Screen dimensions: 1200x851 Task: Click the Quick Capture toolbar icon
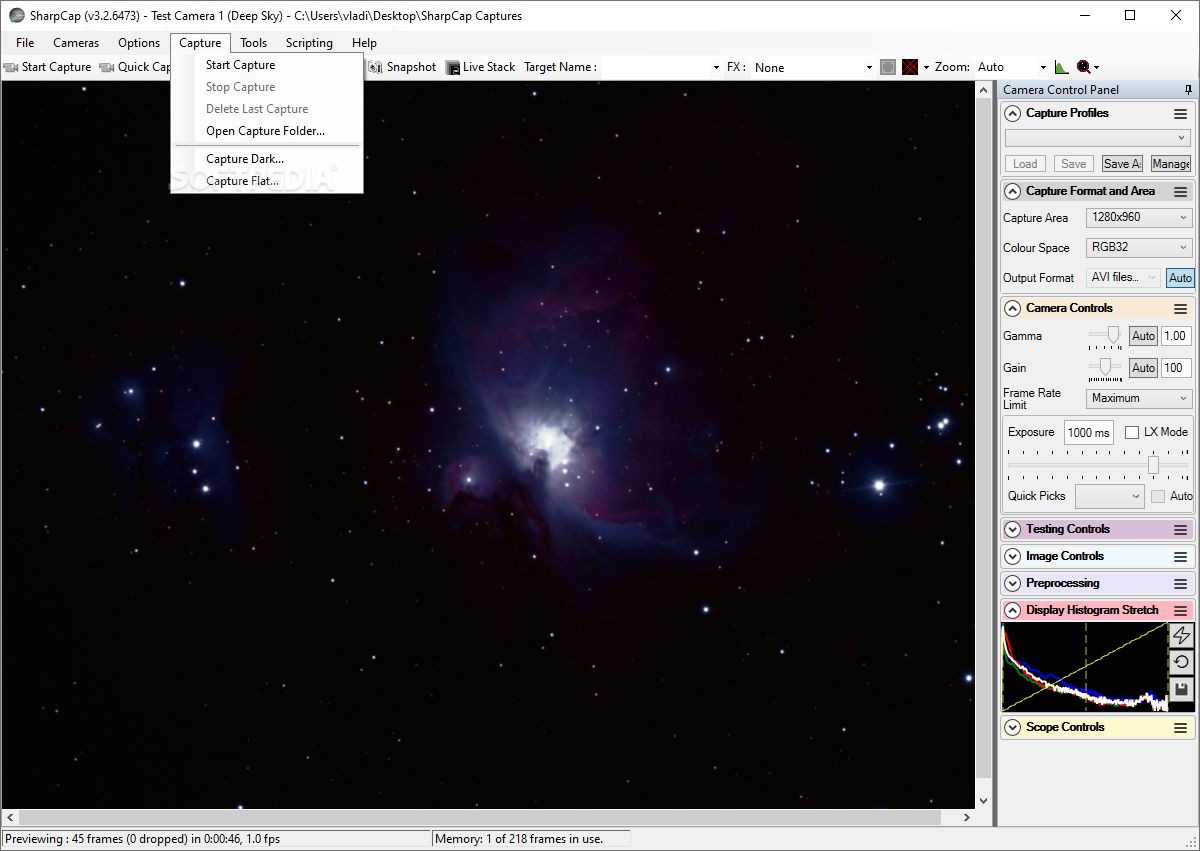pyautogui.click(x=107, y=67)
